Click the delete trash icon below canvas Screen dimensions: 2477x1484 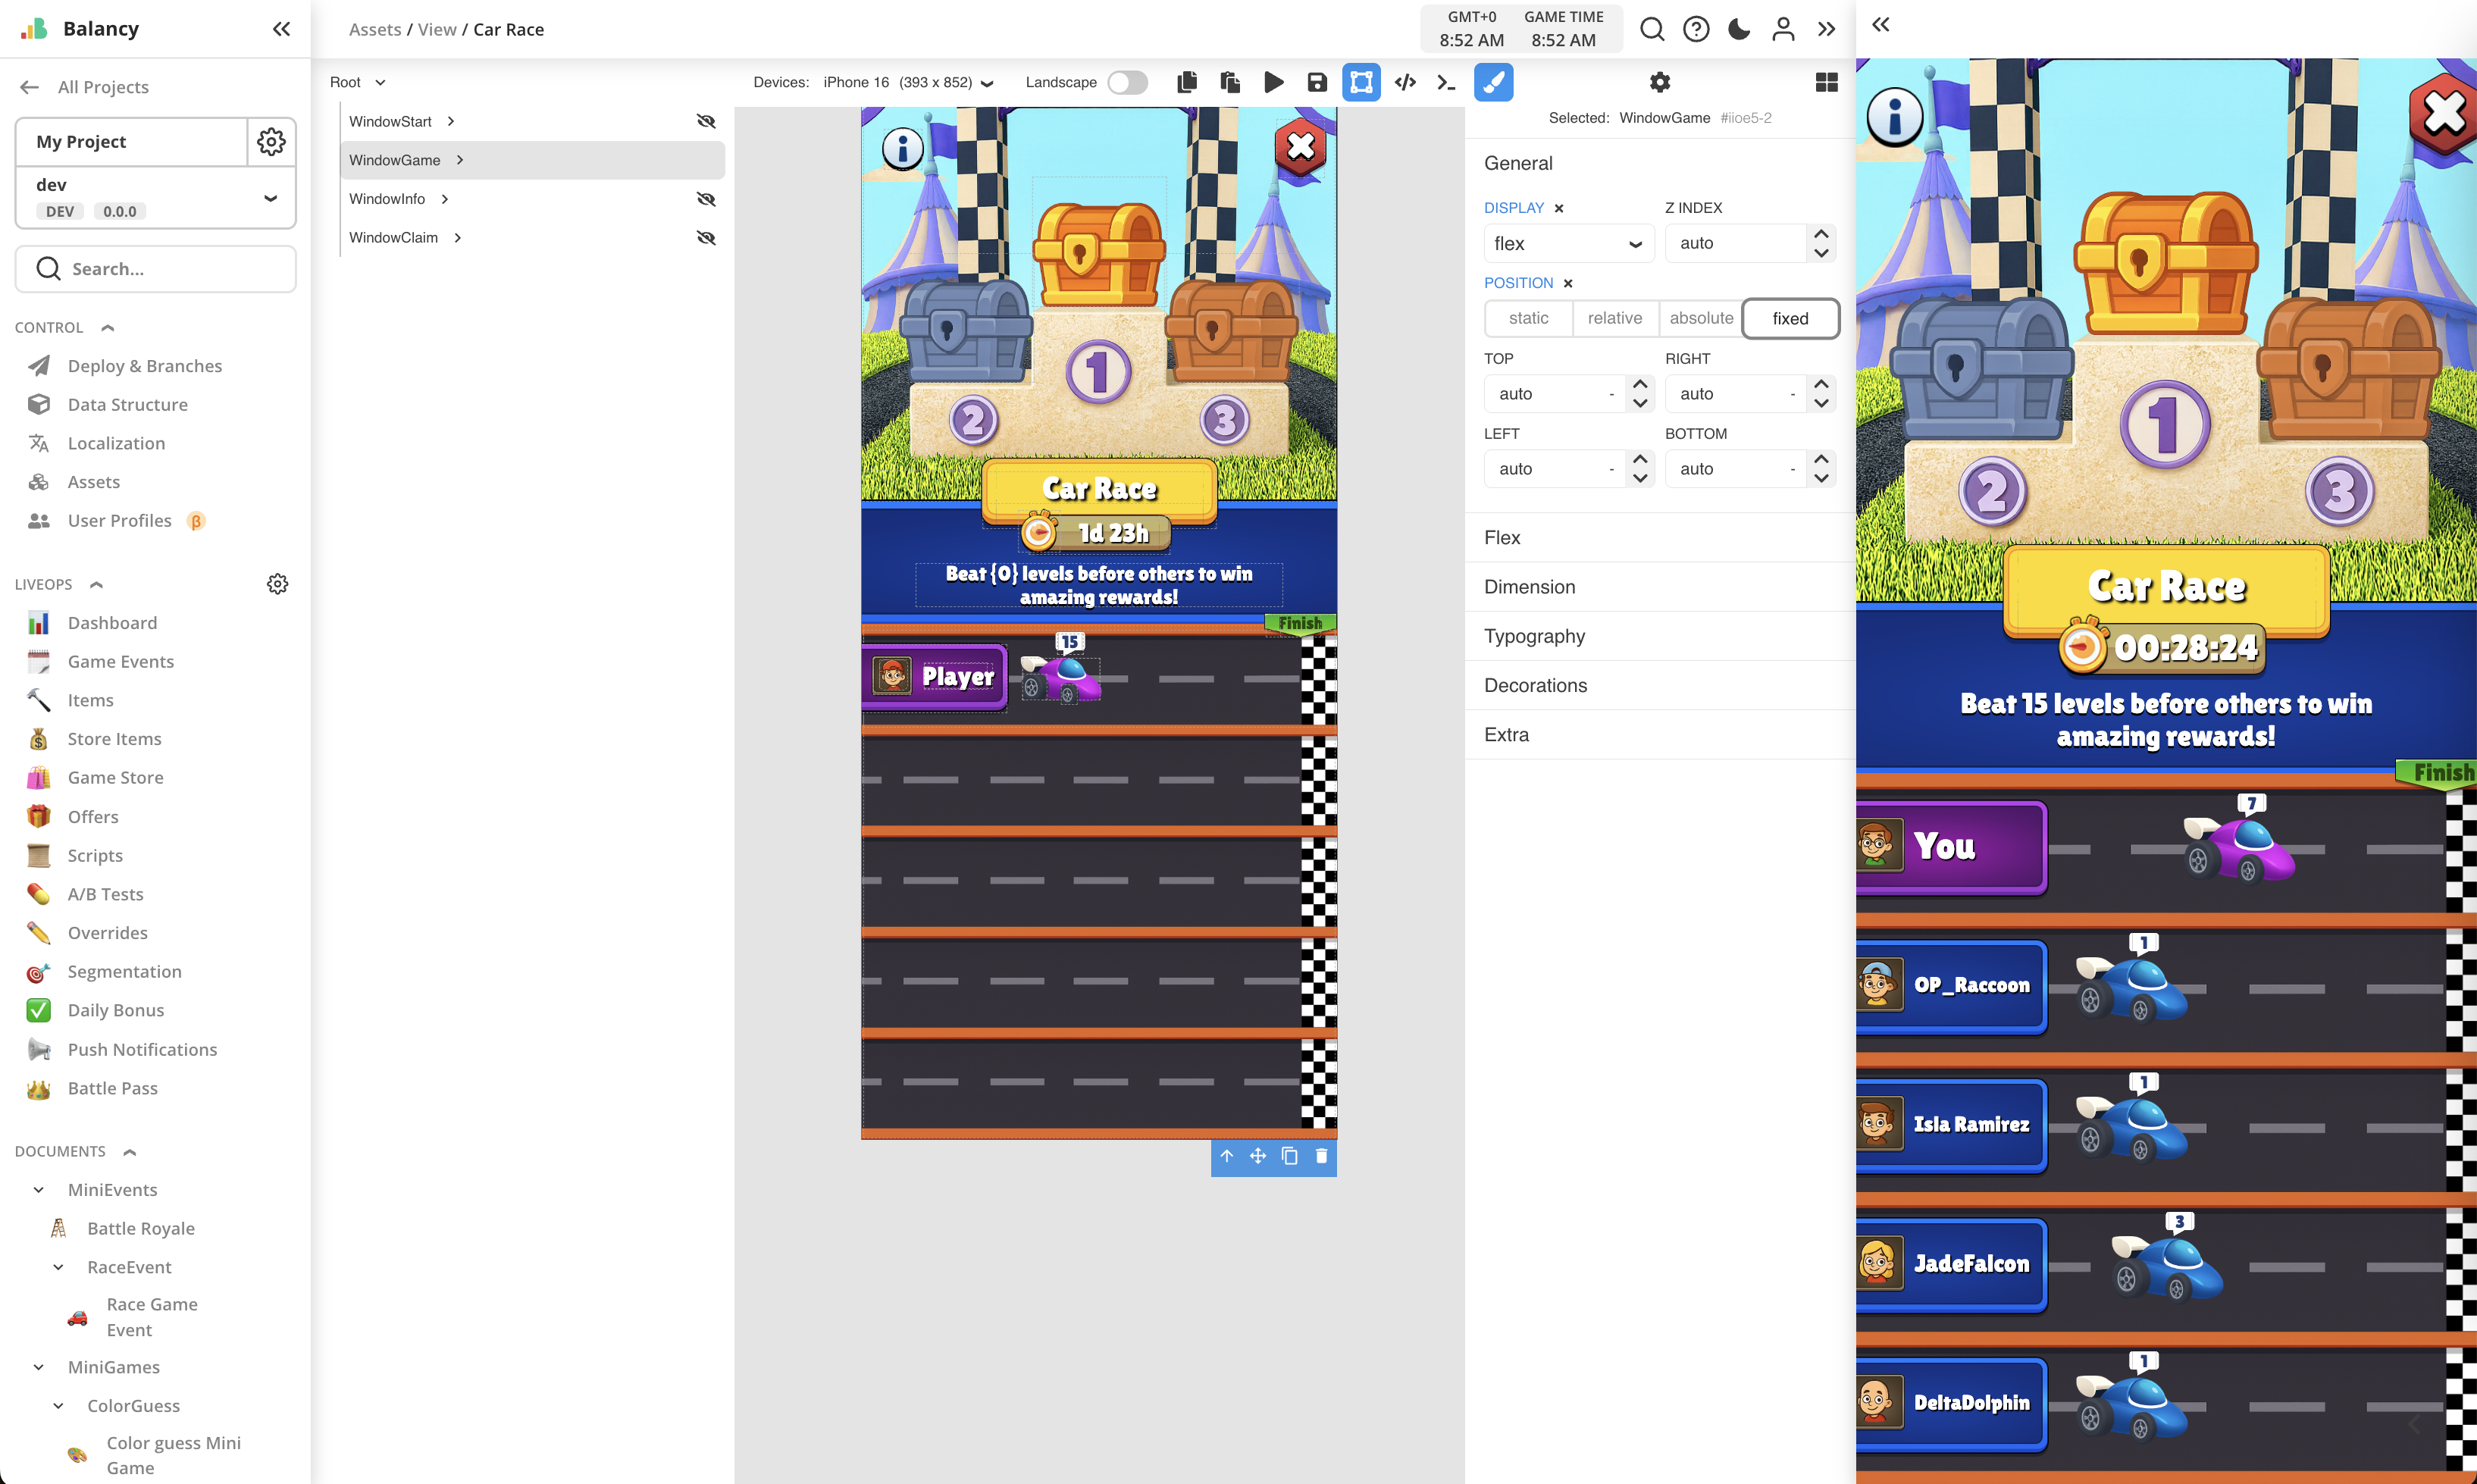tap(1321, 1156)
